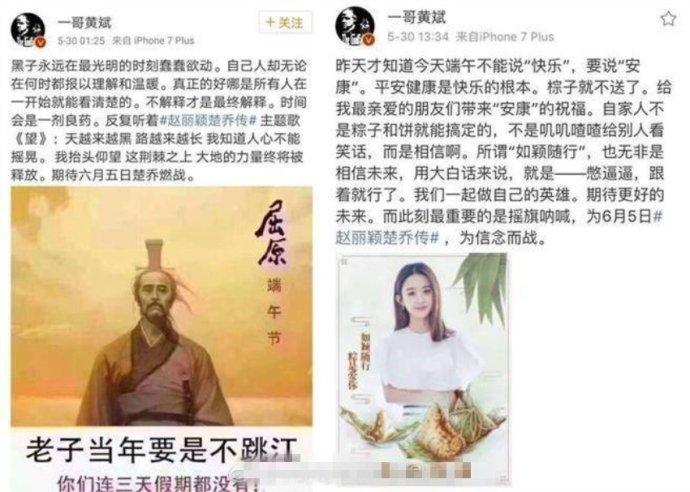Open hashtag #赵丽颖楚乔传# in right post
This screenshot has height=492, width=690.
(499, 227)
